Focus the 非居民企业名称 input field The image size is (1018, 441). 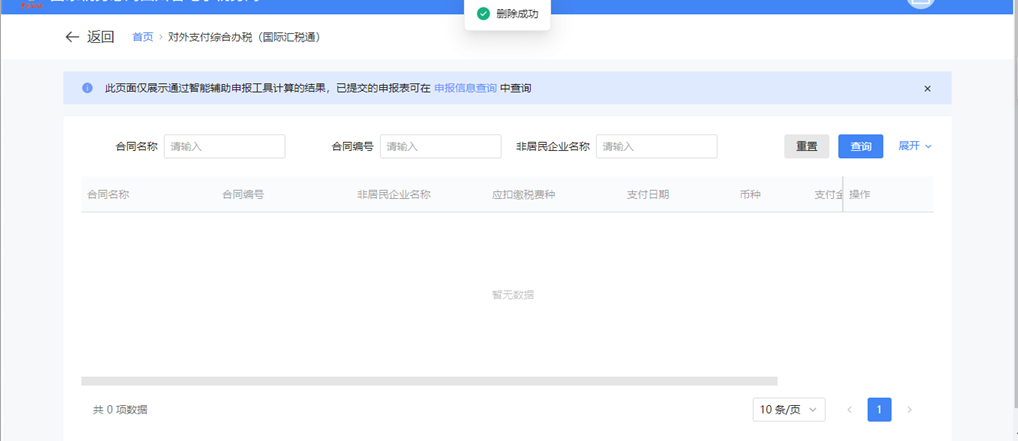point(656,147)
